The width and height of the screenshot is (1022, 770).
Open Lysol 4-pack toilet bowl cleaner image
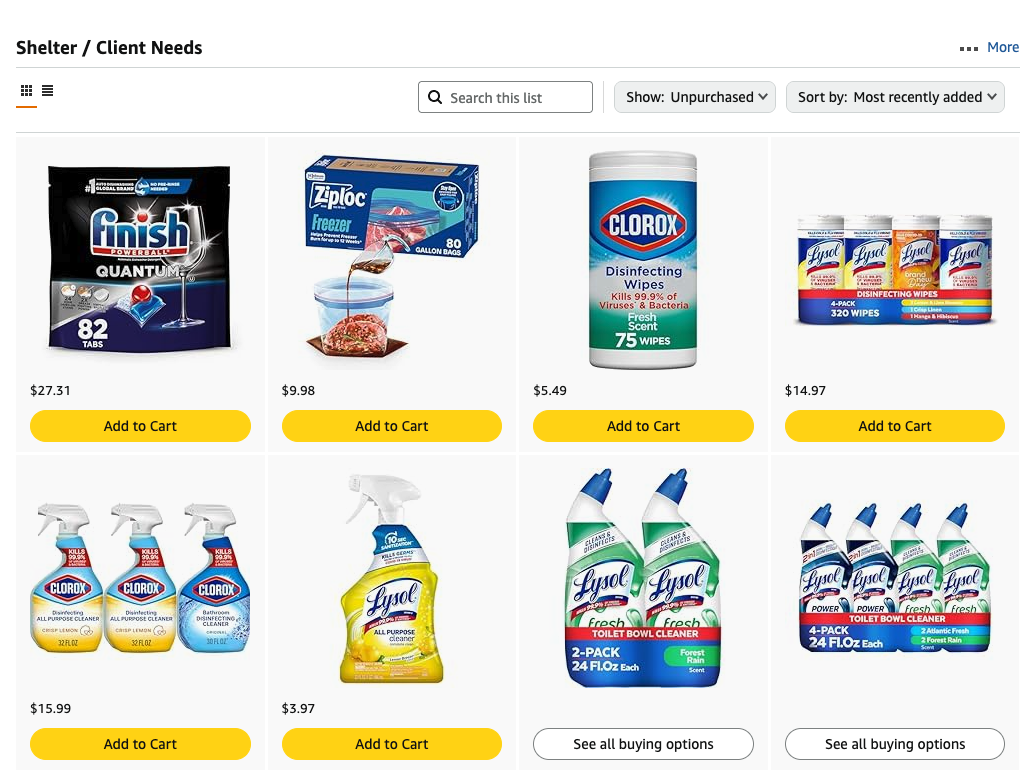[895, 578]
